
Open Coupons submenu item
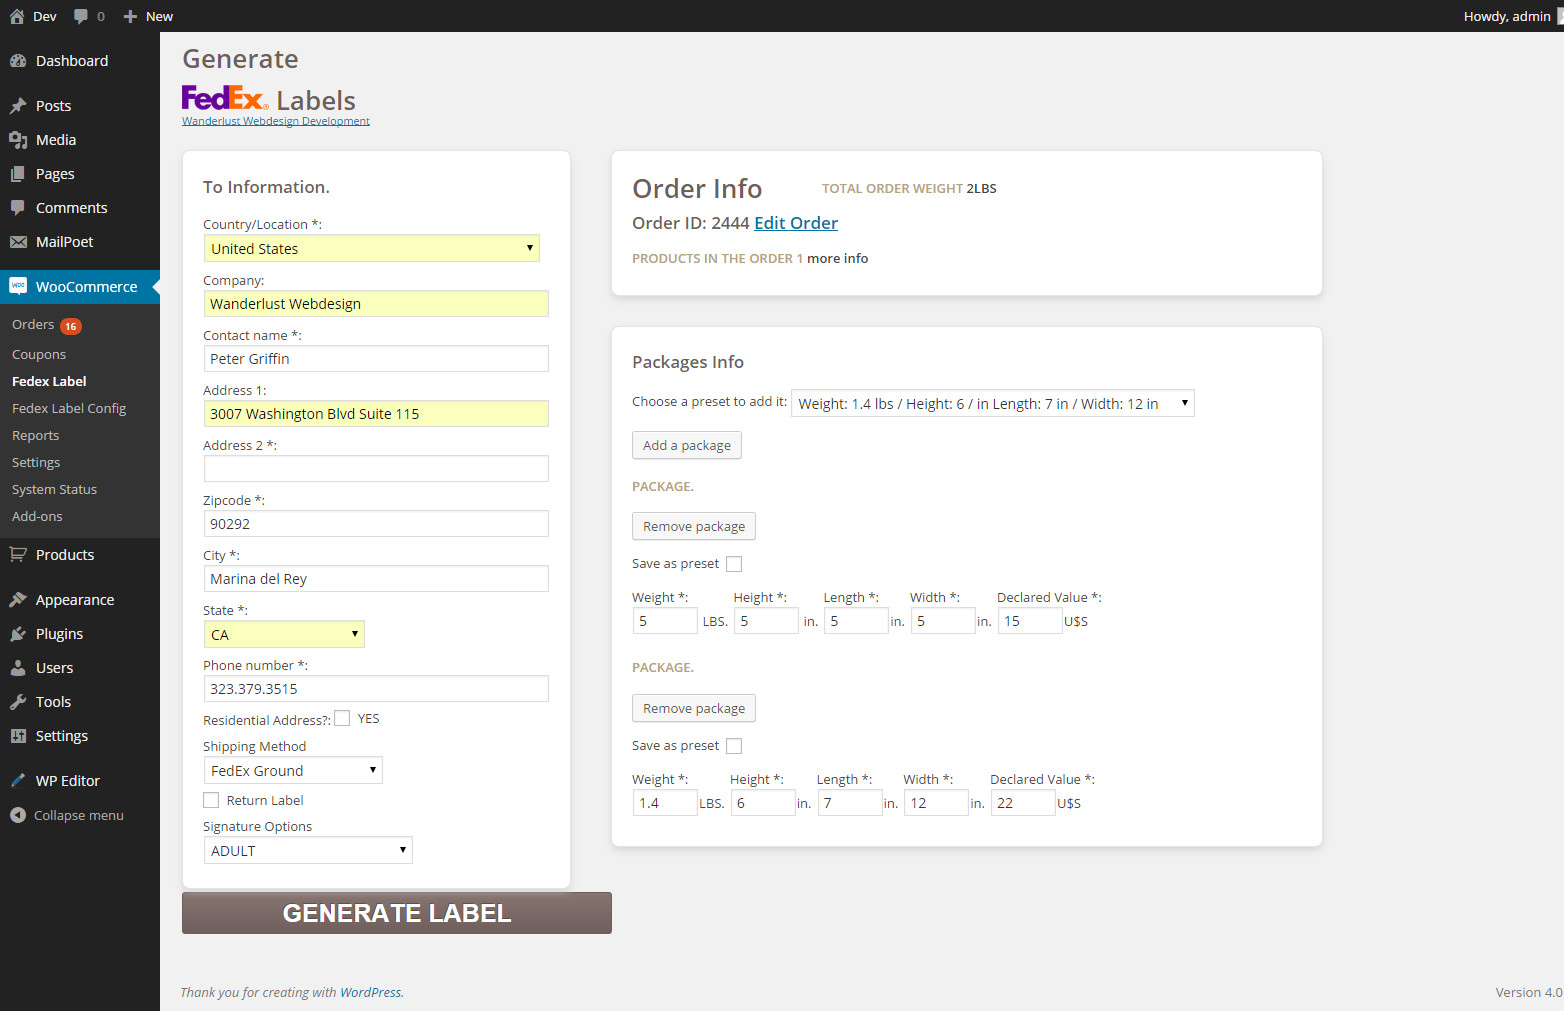pos(39,354)
